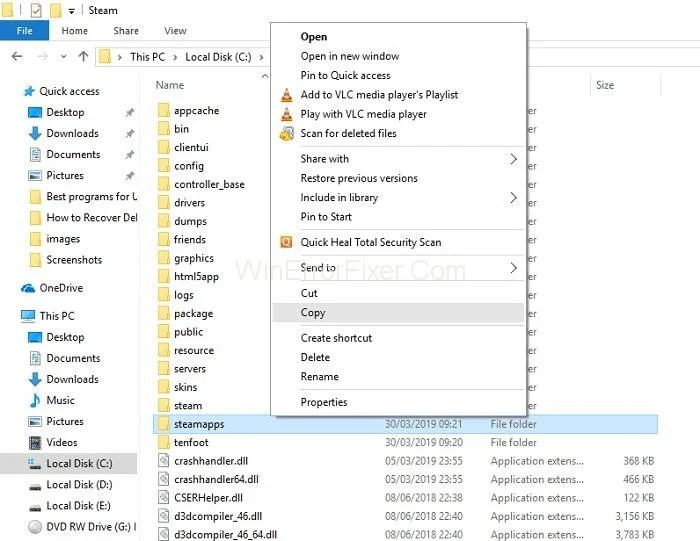Image resolution: width=700 pixels, height=541 pixels.
Task: Click the steamapps folder icon
Action: (164, 424)
